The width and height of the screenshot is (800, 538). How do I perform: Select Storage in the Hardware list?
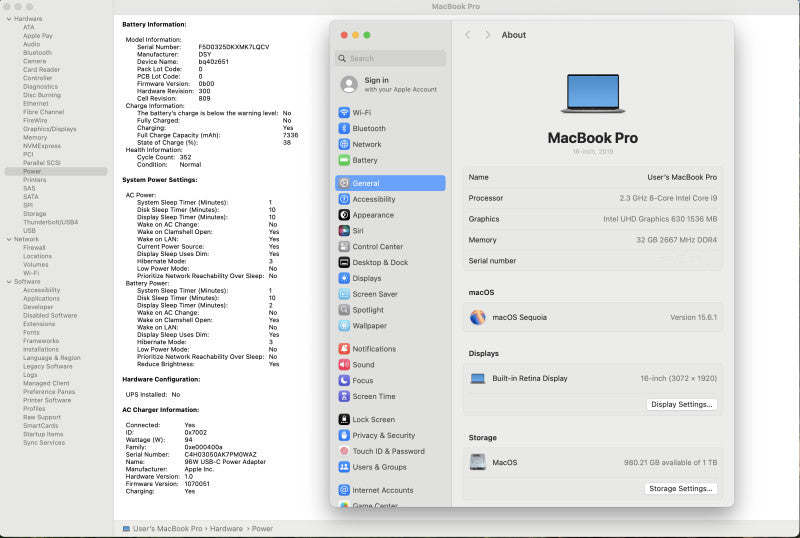pyautogui.click(x=35, y=214)
